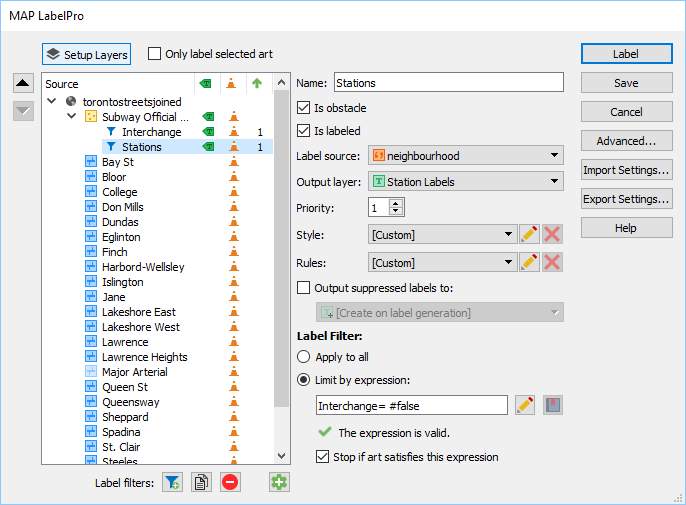Select the Apply to all radio
The height and width of the screenshot is (505, 686).
pyautogui.click(x=303, y=357)
